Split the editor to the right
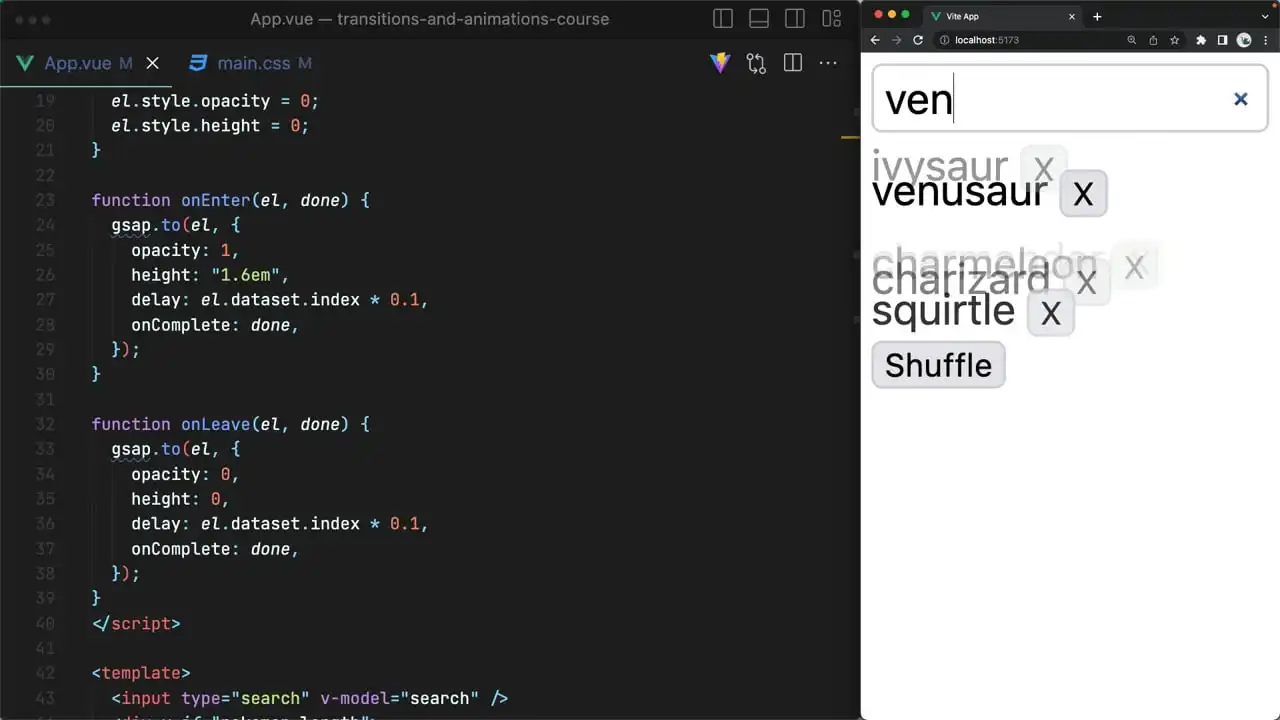1280x720 pixels. point(793,63)
